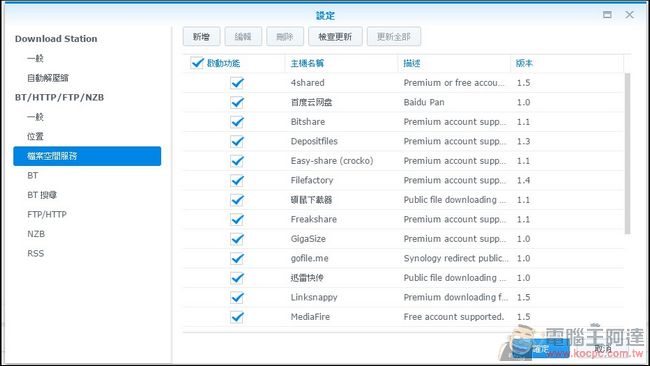This screenshot has width=650, height=366.
Task: Toggle the Linksnappy row checkbox
Action: (x=237, y=297)
